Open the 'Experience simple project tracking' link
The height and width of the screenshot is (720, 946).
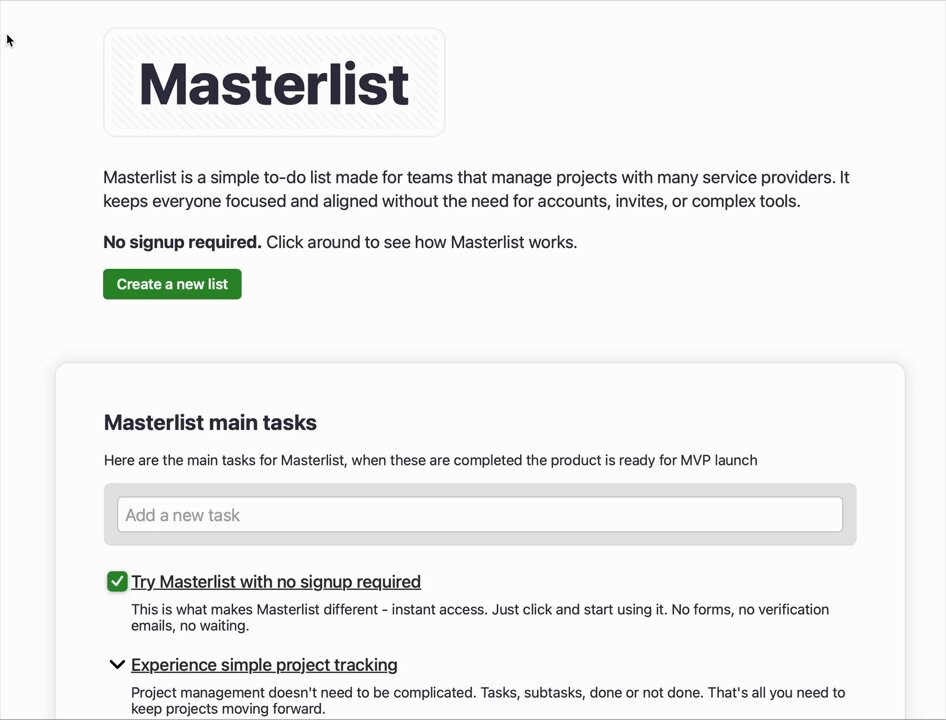pos(264,665)
